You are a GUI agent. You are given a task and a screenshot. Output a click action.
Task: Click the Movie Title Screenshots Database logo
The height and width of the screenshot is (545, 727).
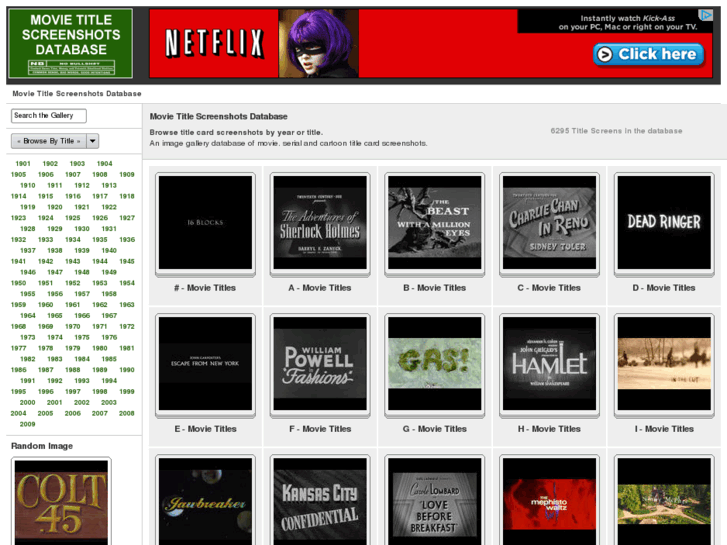tap(70, 43)
